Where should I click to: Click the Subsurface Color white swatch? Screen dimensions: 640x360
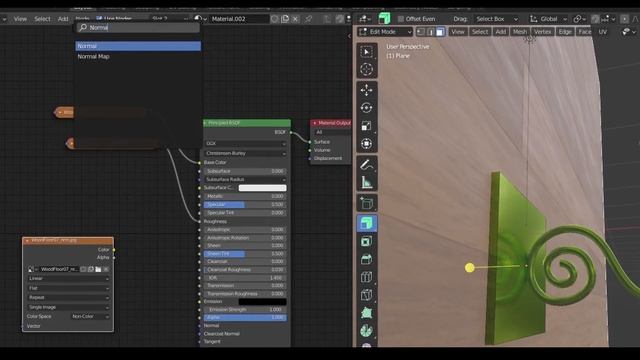tap(262, 188)
